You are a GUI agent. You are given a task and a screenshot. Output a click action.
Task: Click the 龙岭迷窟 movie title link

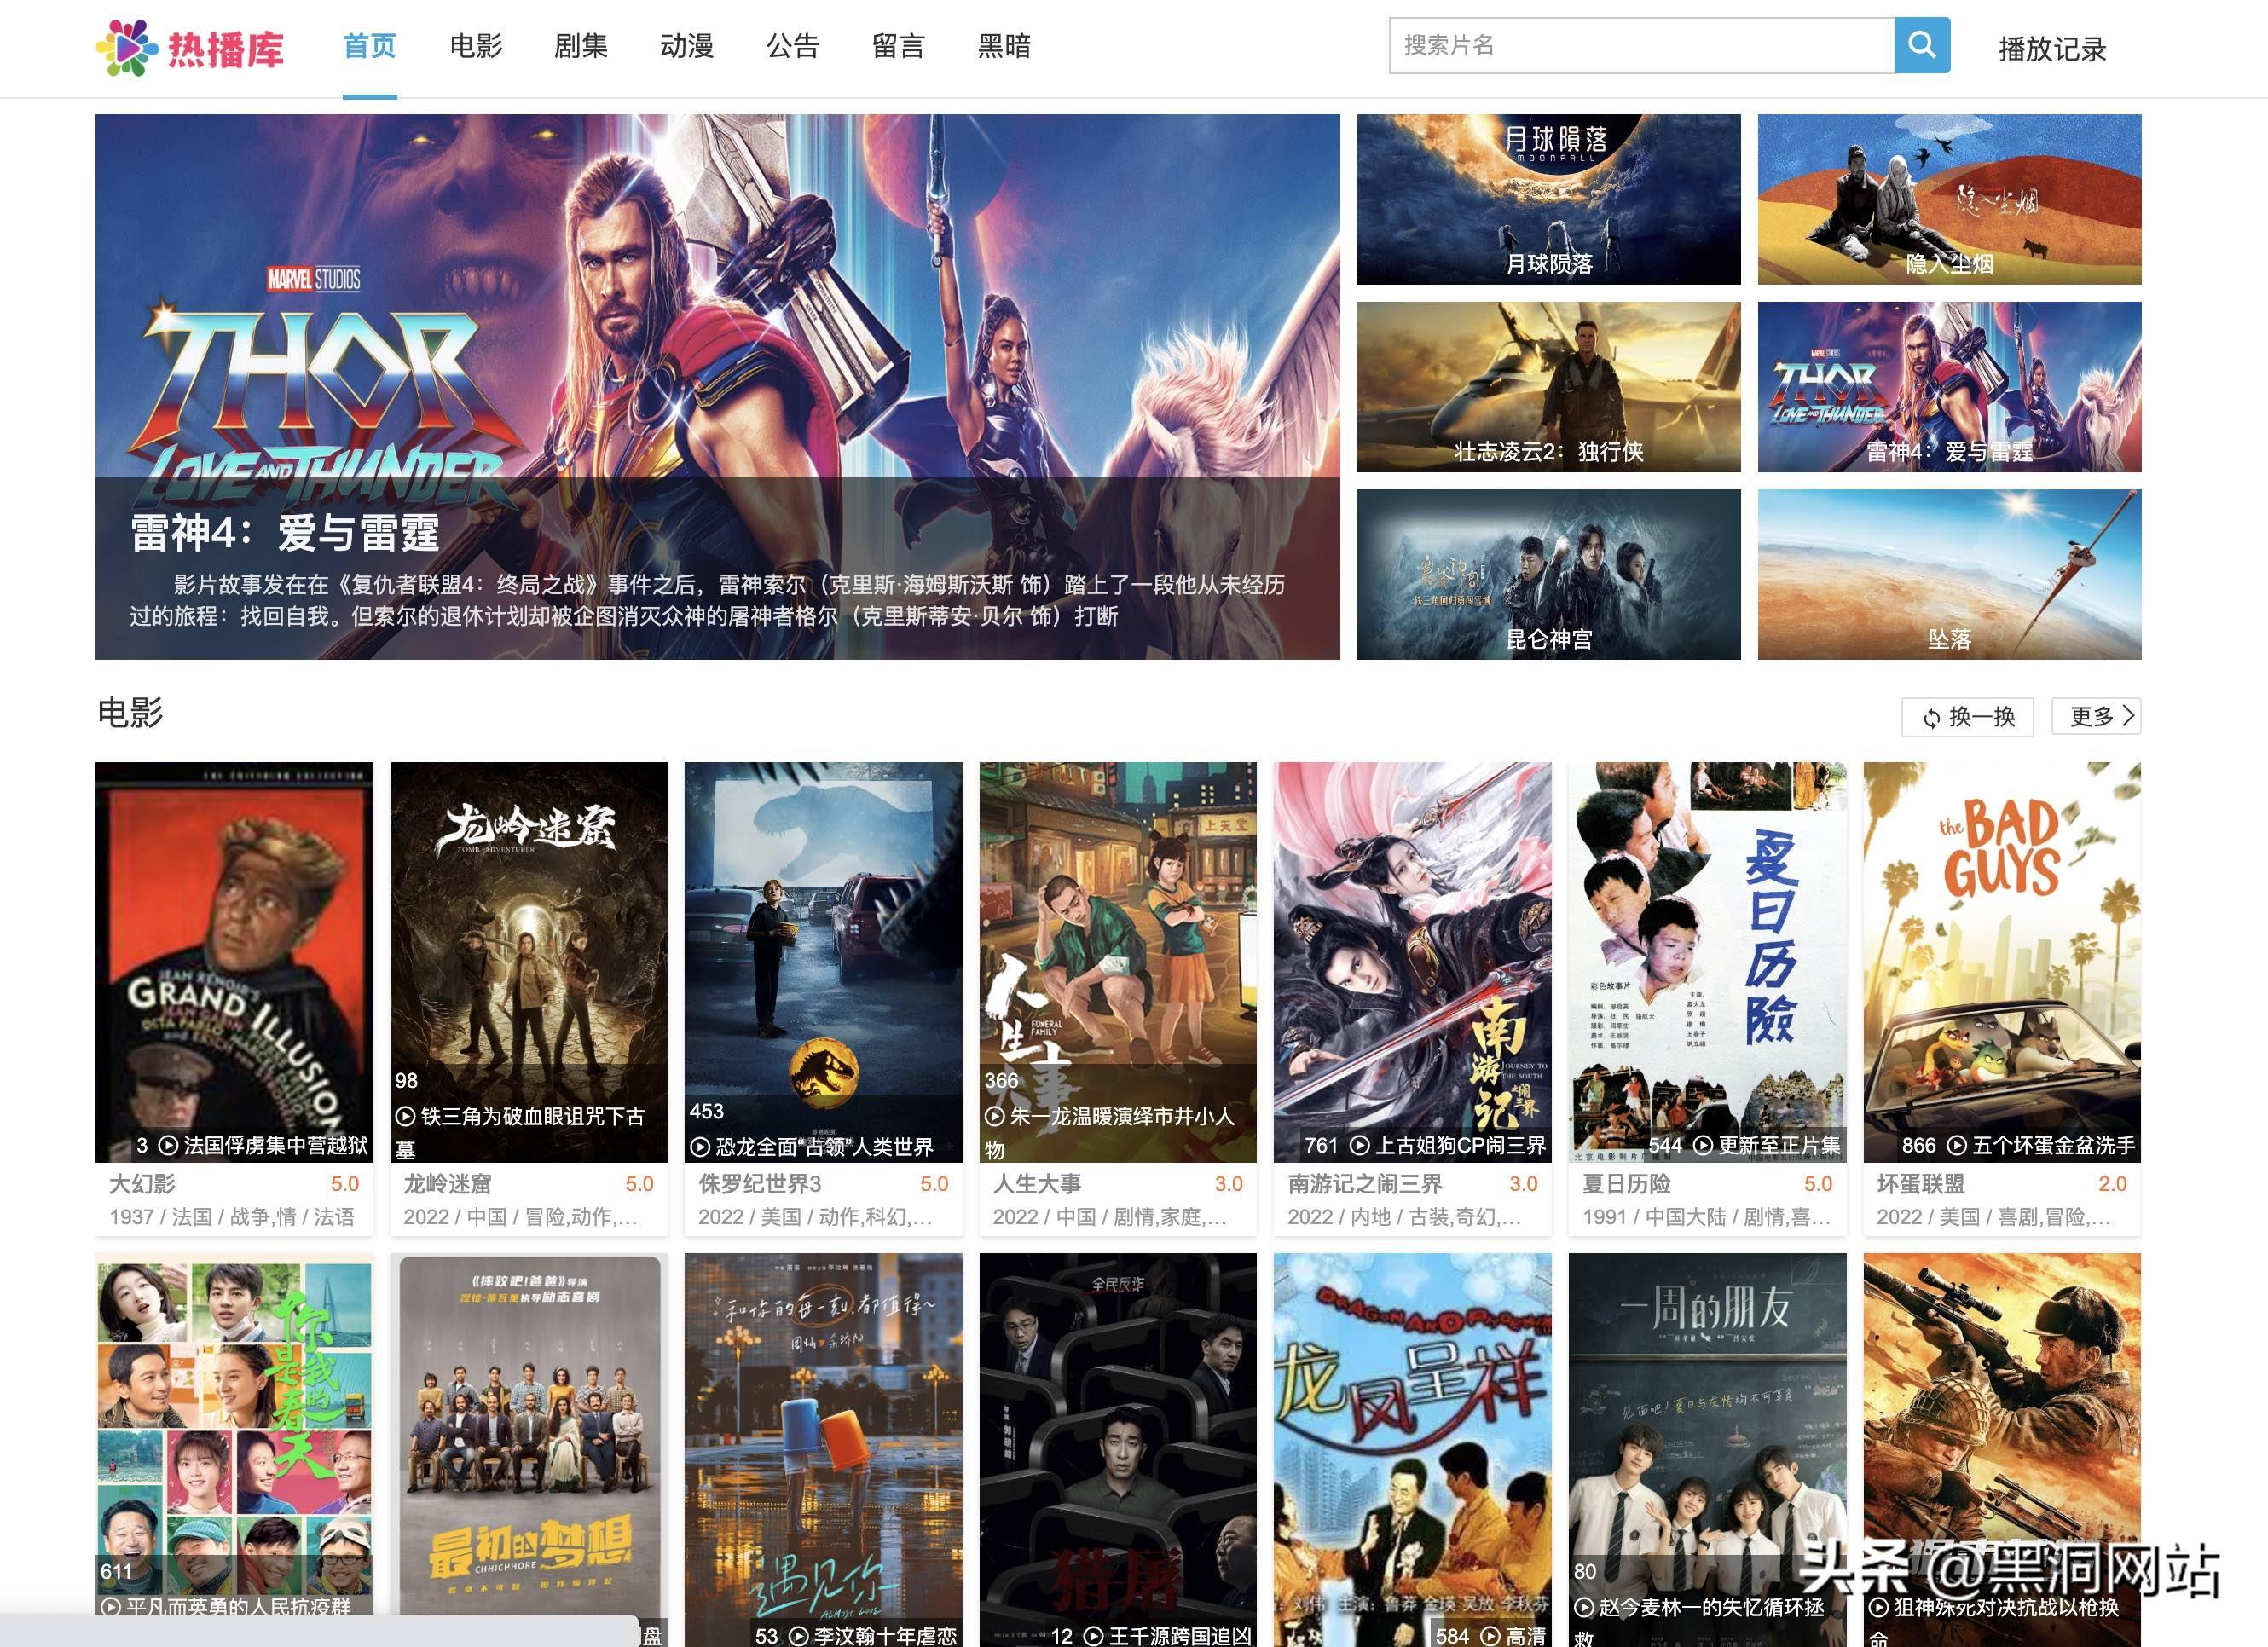click(447, 1184)
